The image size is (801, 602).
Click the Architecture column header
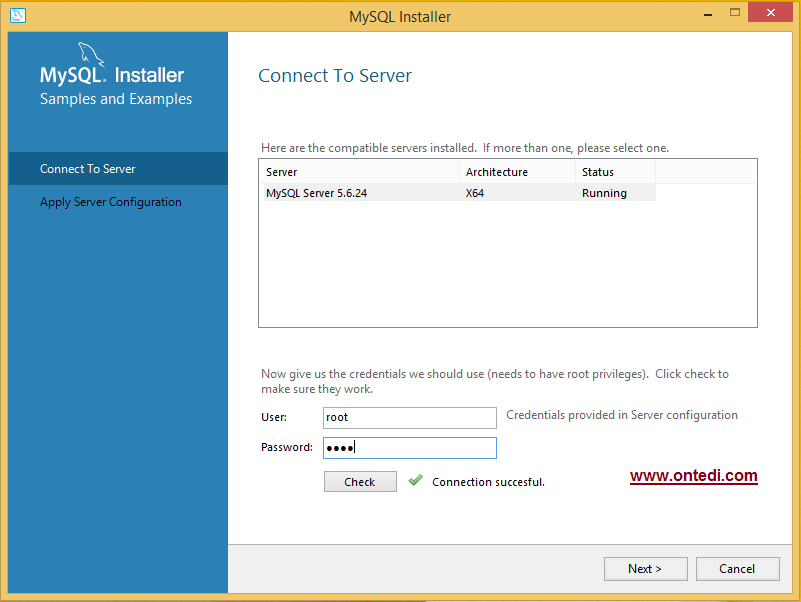517,172
